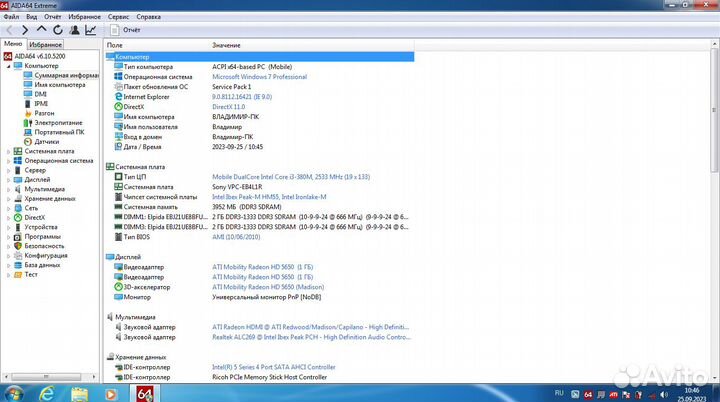Image resolution: width=720 pixels, height=402 pixels.
Task: Select the AIDA64 v6.10.5200 root node
Action: click(x=40, y=56)
